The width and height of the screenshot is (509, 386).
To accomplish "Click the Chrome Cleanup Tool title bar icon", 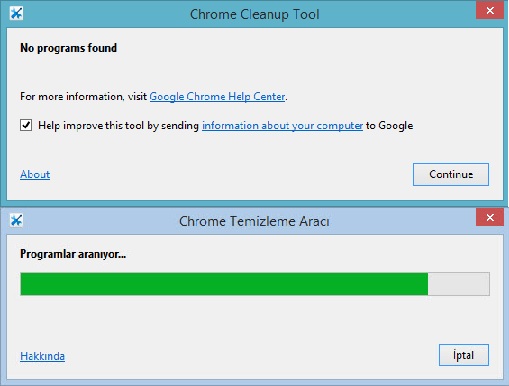I will 16,14.
